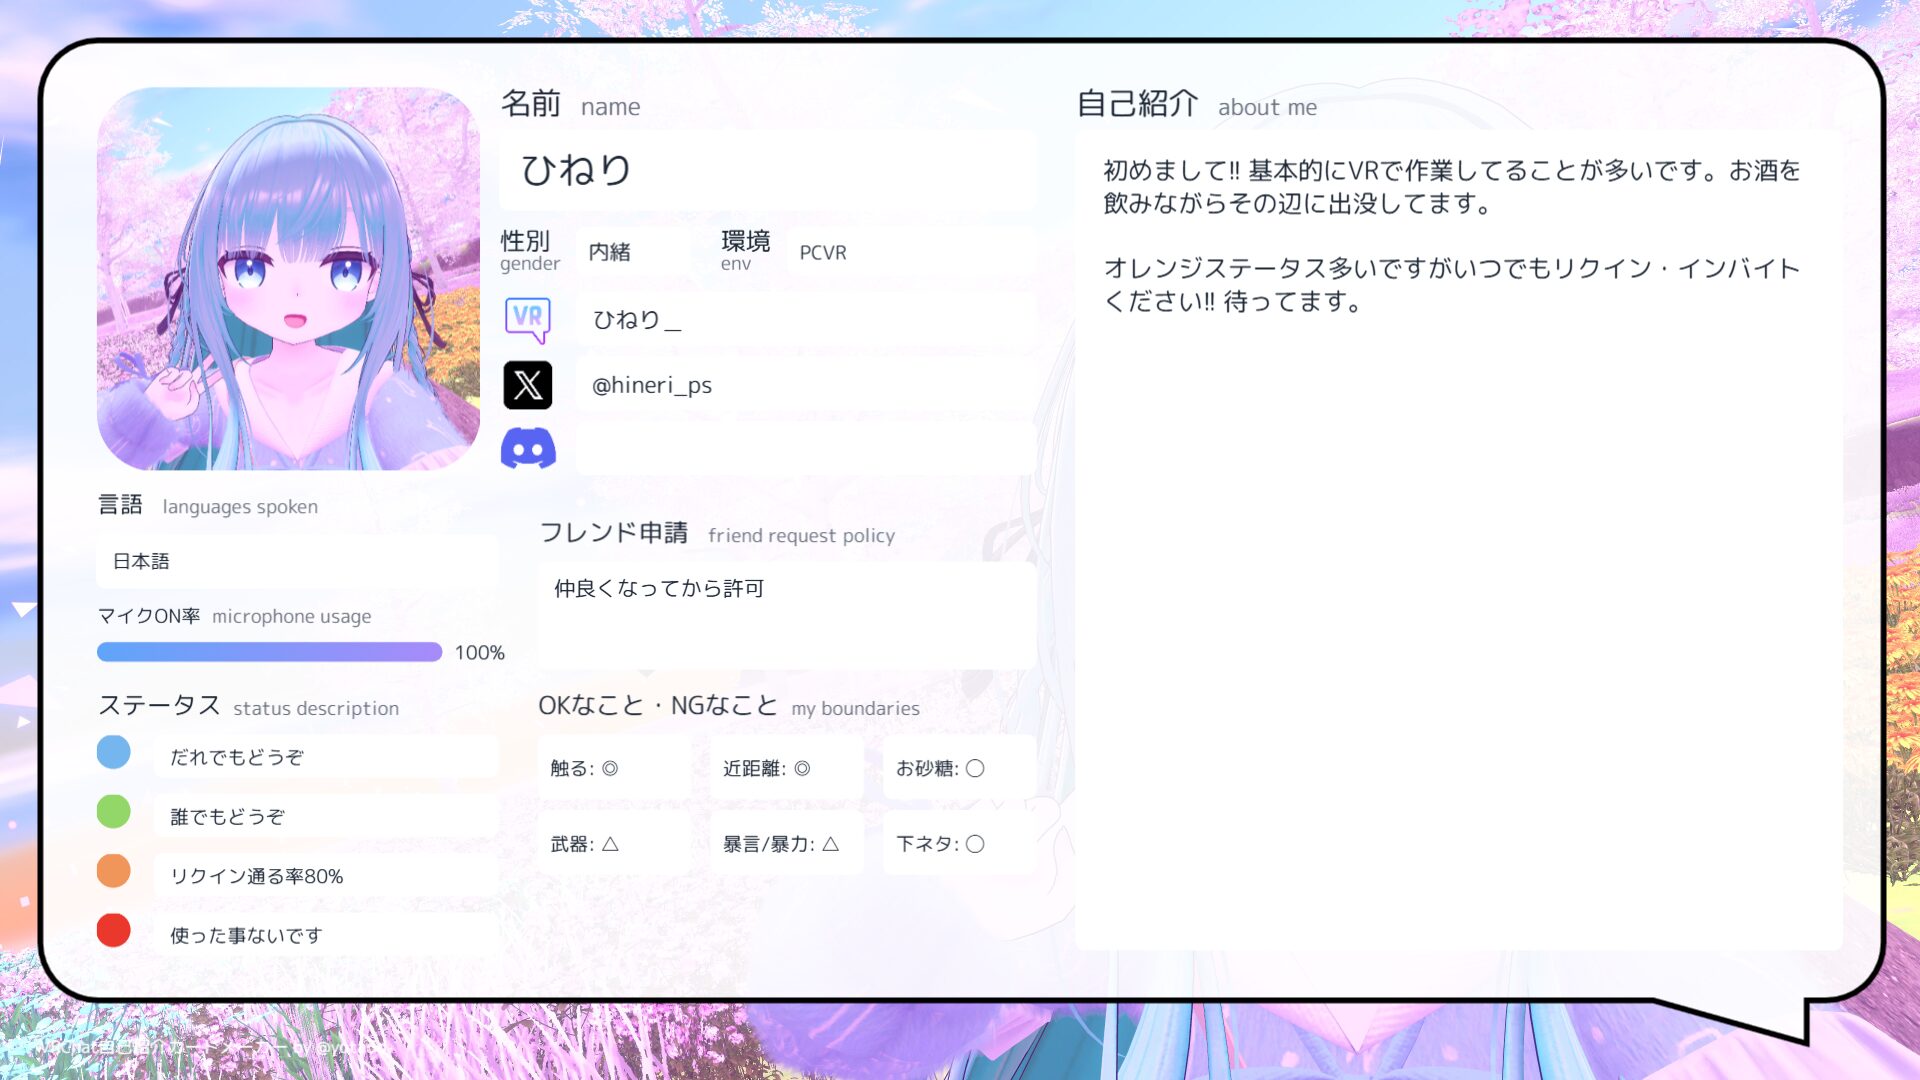Click the green status circle
The height and width of the screenshot is (1080, 1920).
(x=114, y=811)
